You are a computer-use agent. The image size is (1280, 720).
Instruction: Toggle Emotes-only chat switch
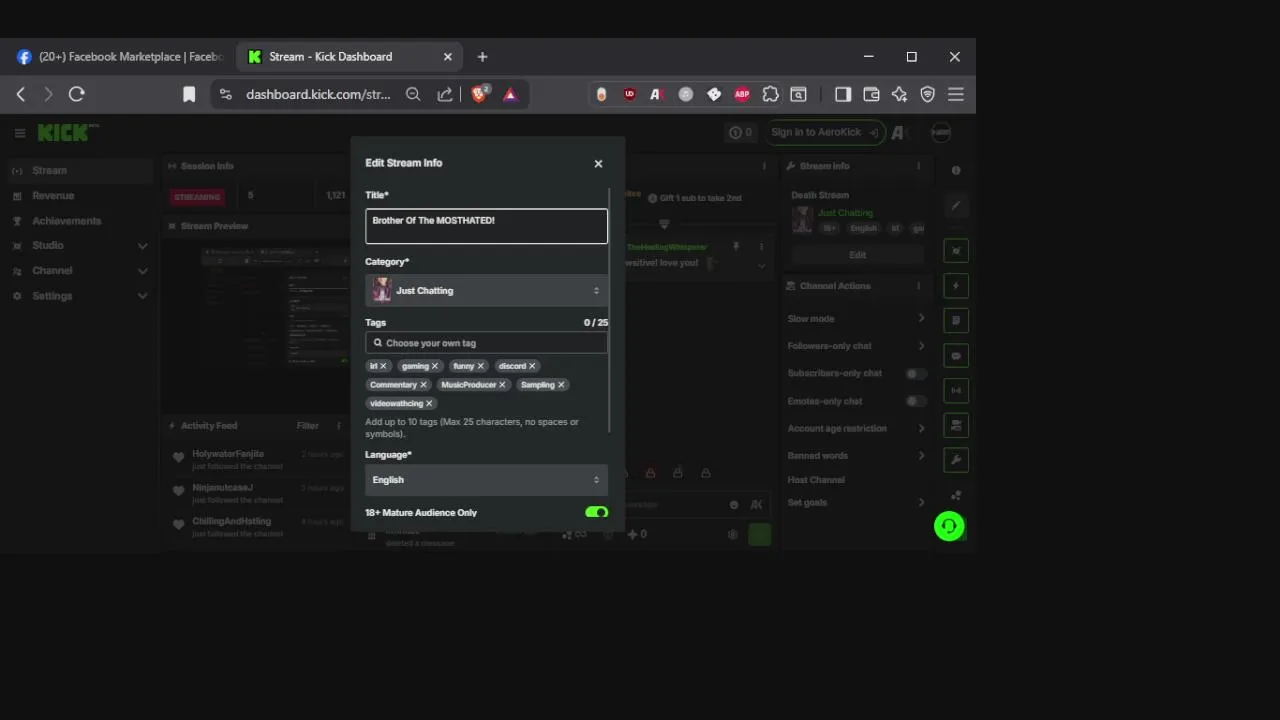[x=915, y=401]
